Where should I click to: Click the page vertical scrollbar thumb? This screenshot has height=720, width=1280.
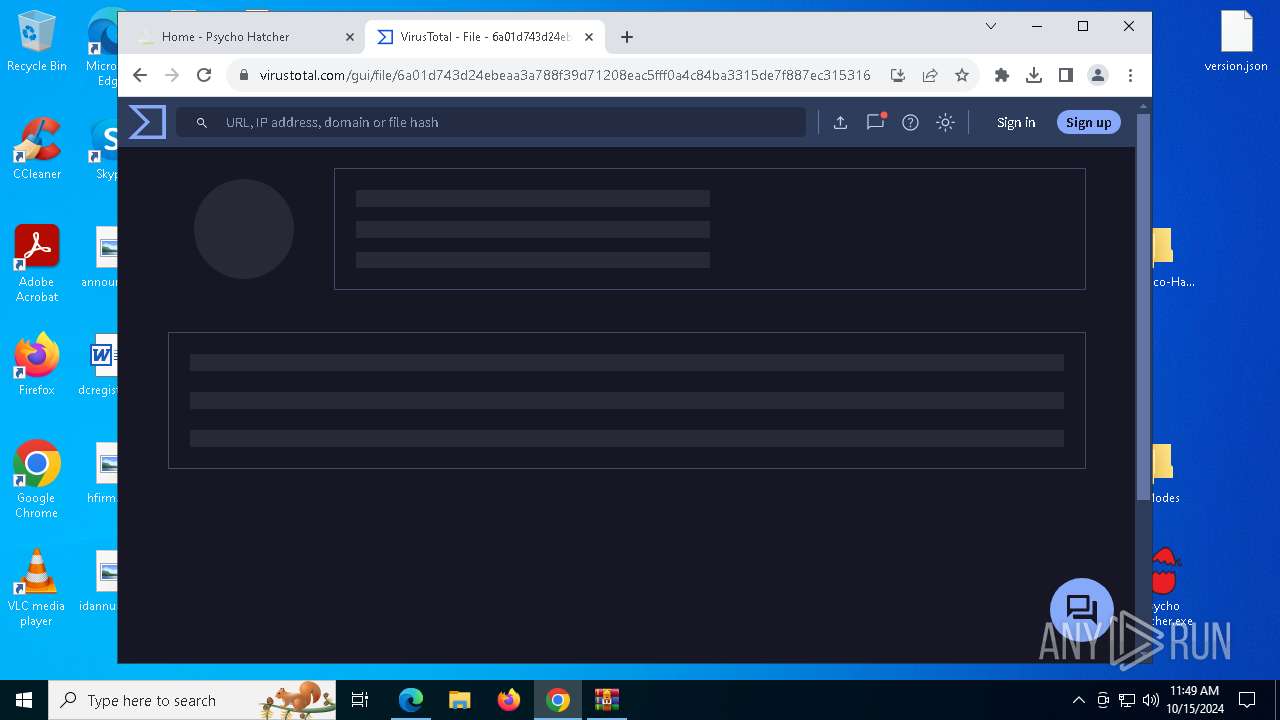(x=1143, y=305)
